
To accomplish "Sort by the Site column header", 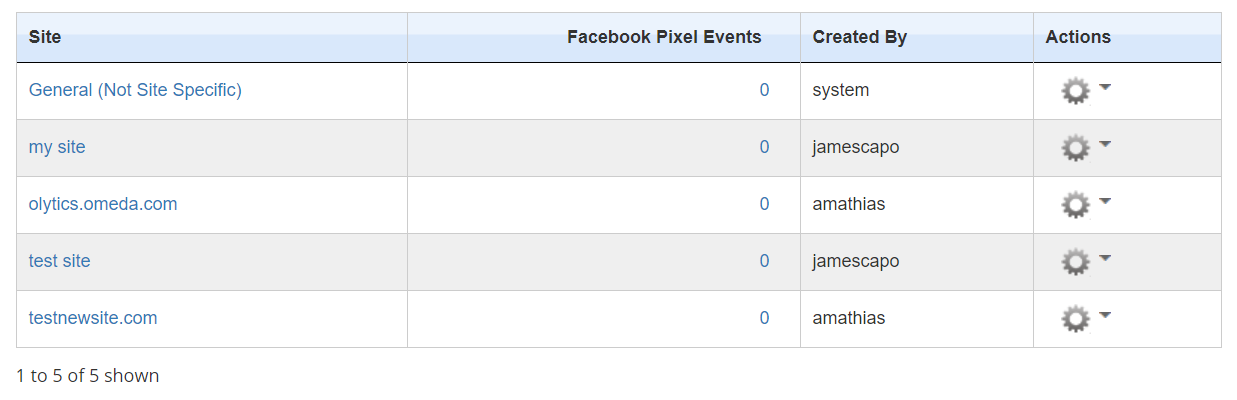I will tap(45, 37).
